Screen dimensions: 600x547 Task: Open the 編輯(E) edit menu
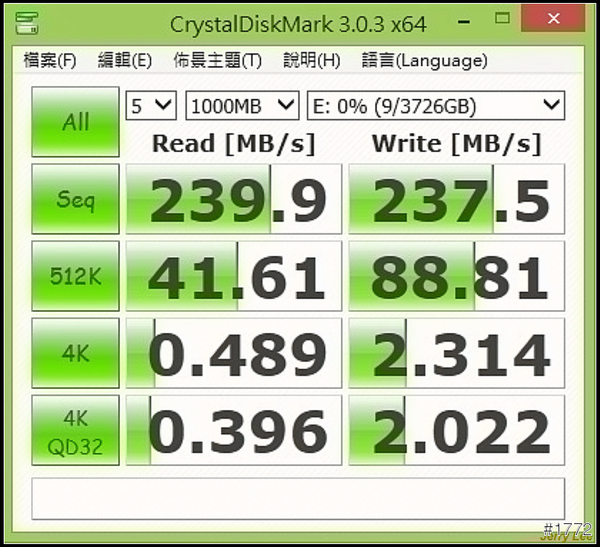(x=125, y=60)
